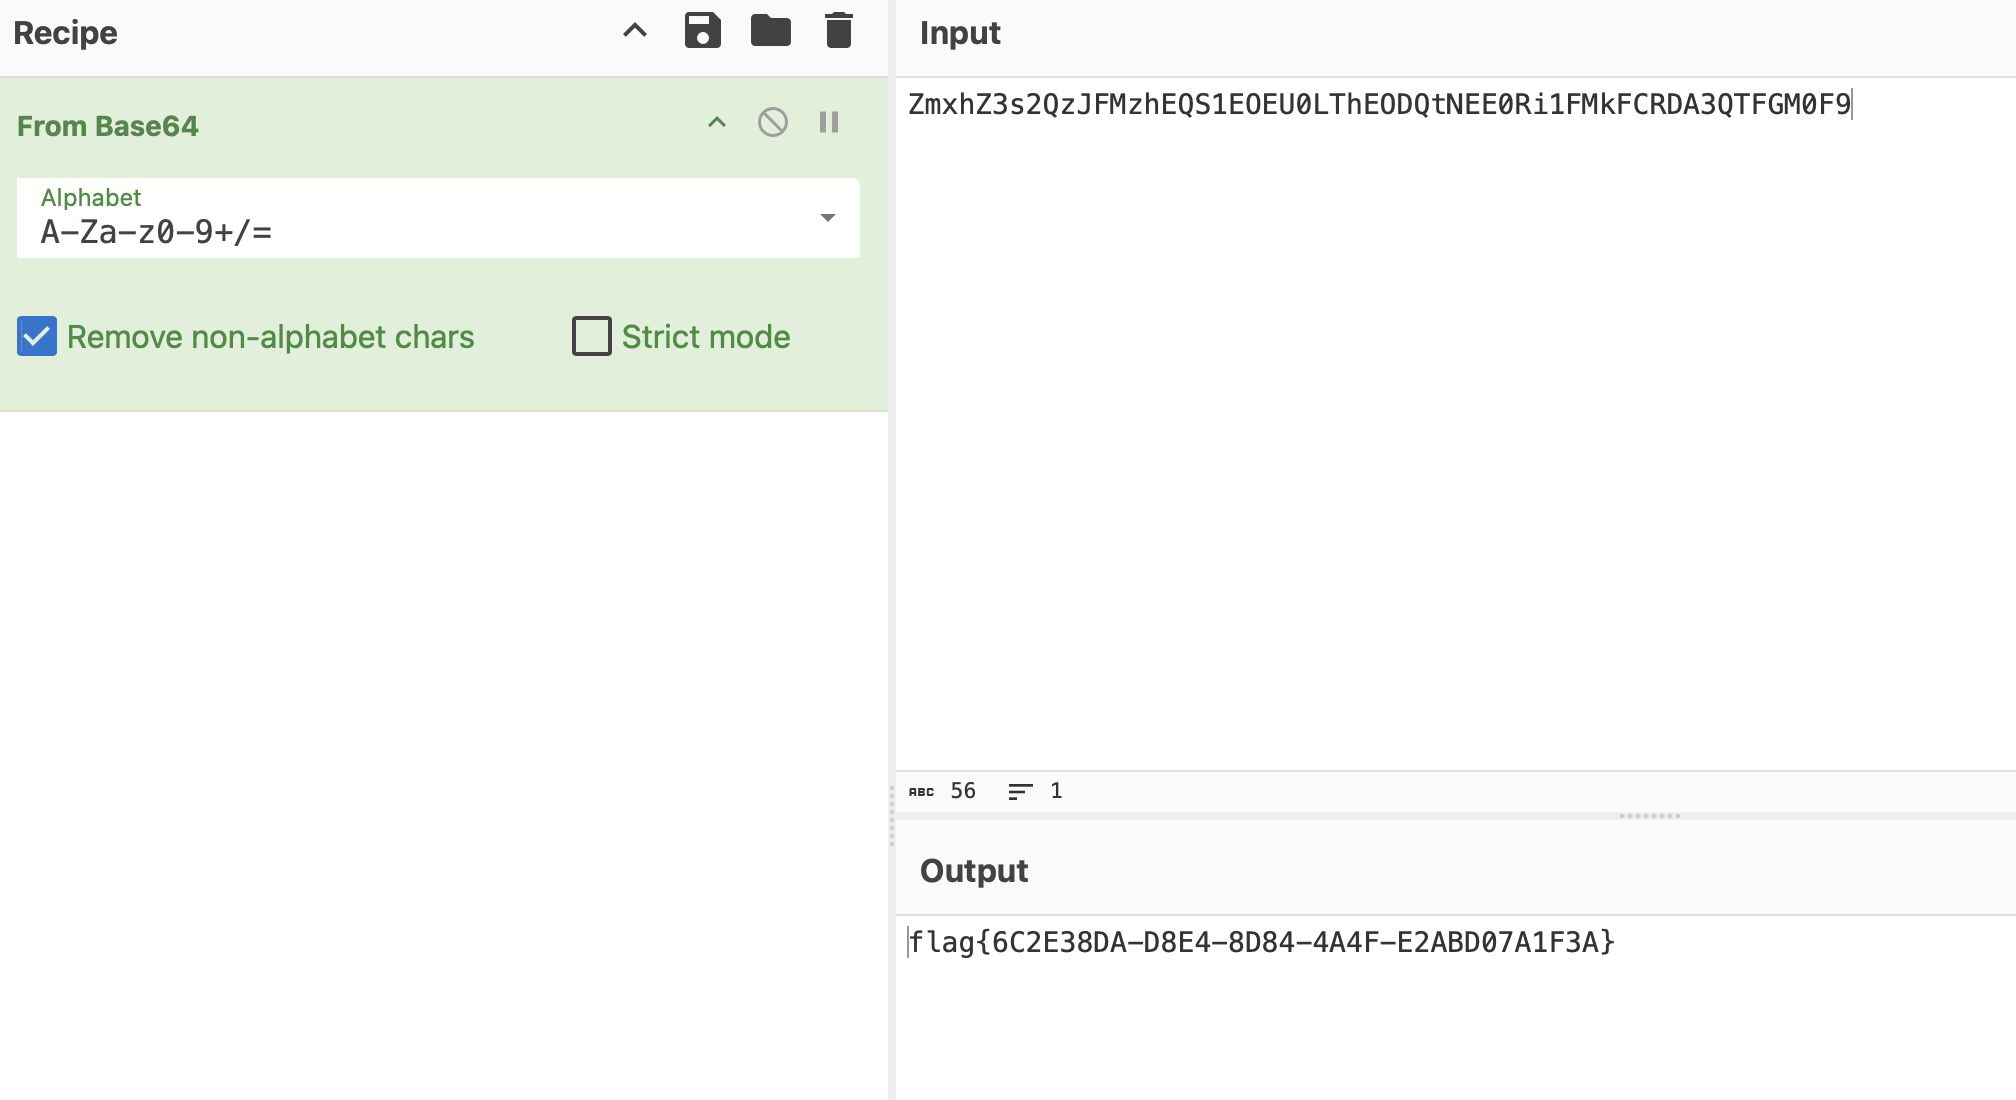
Task: Click the Input panel label
Action: click(959, 33)
